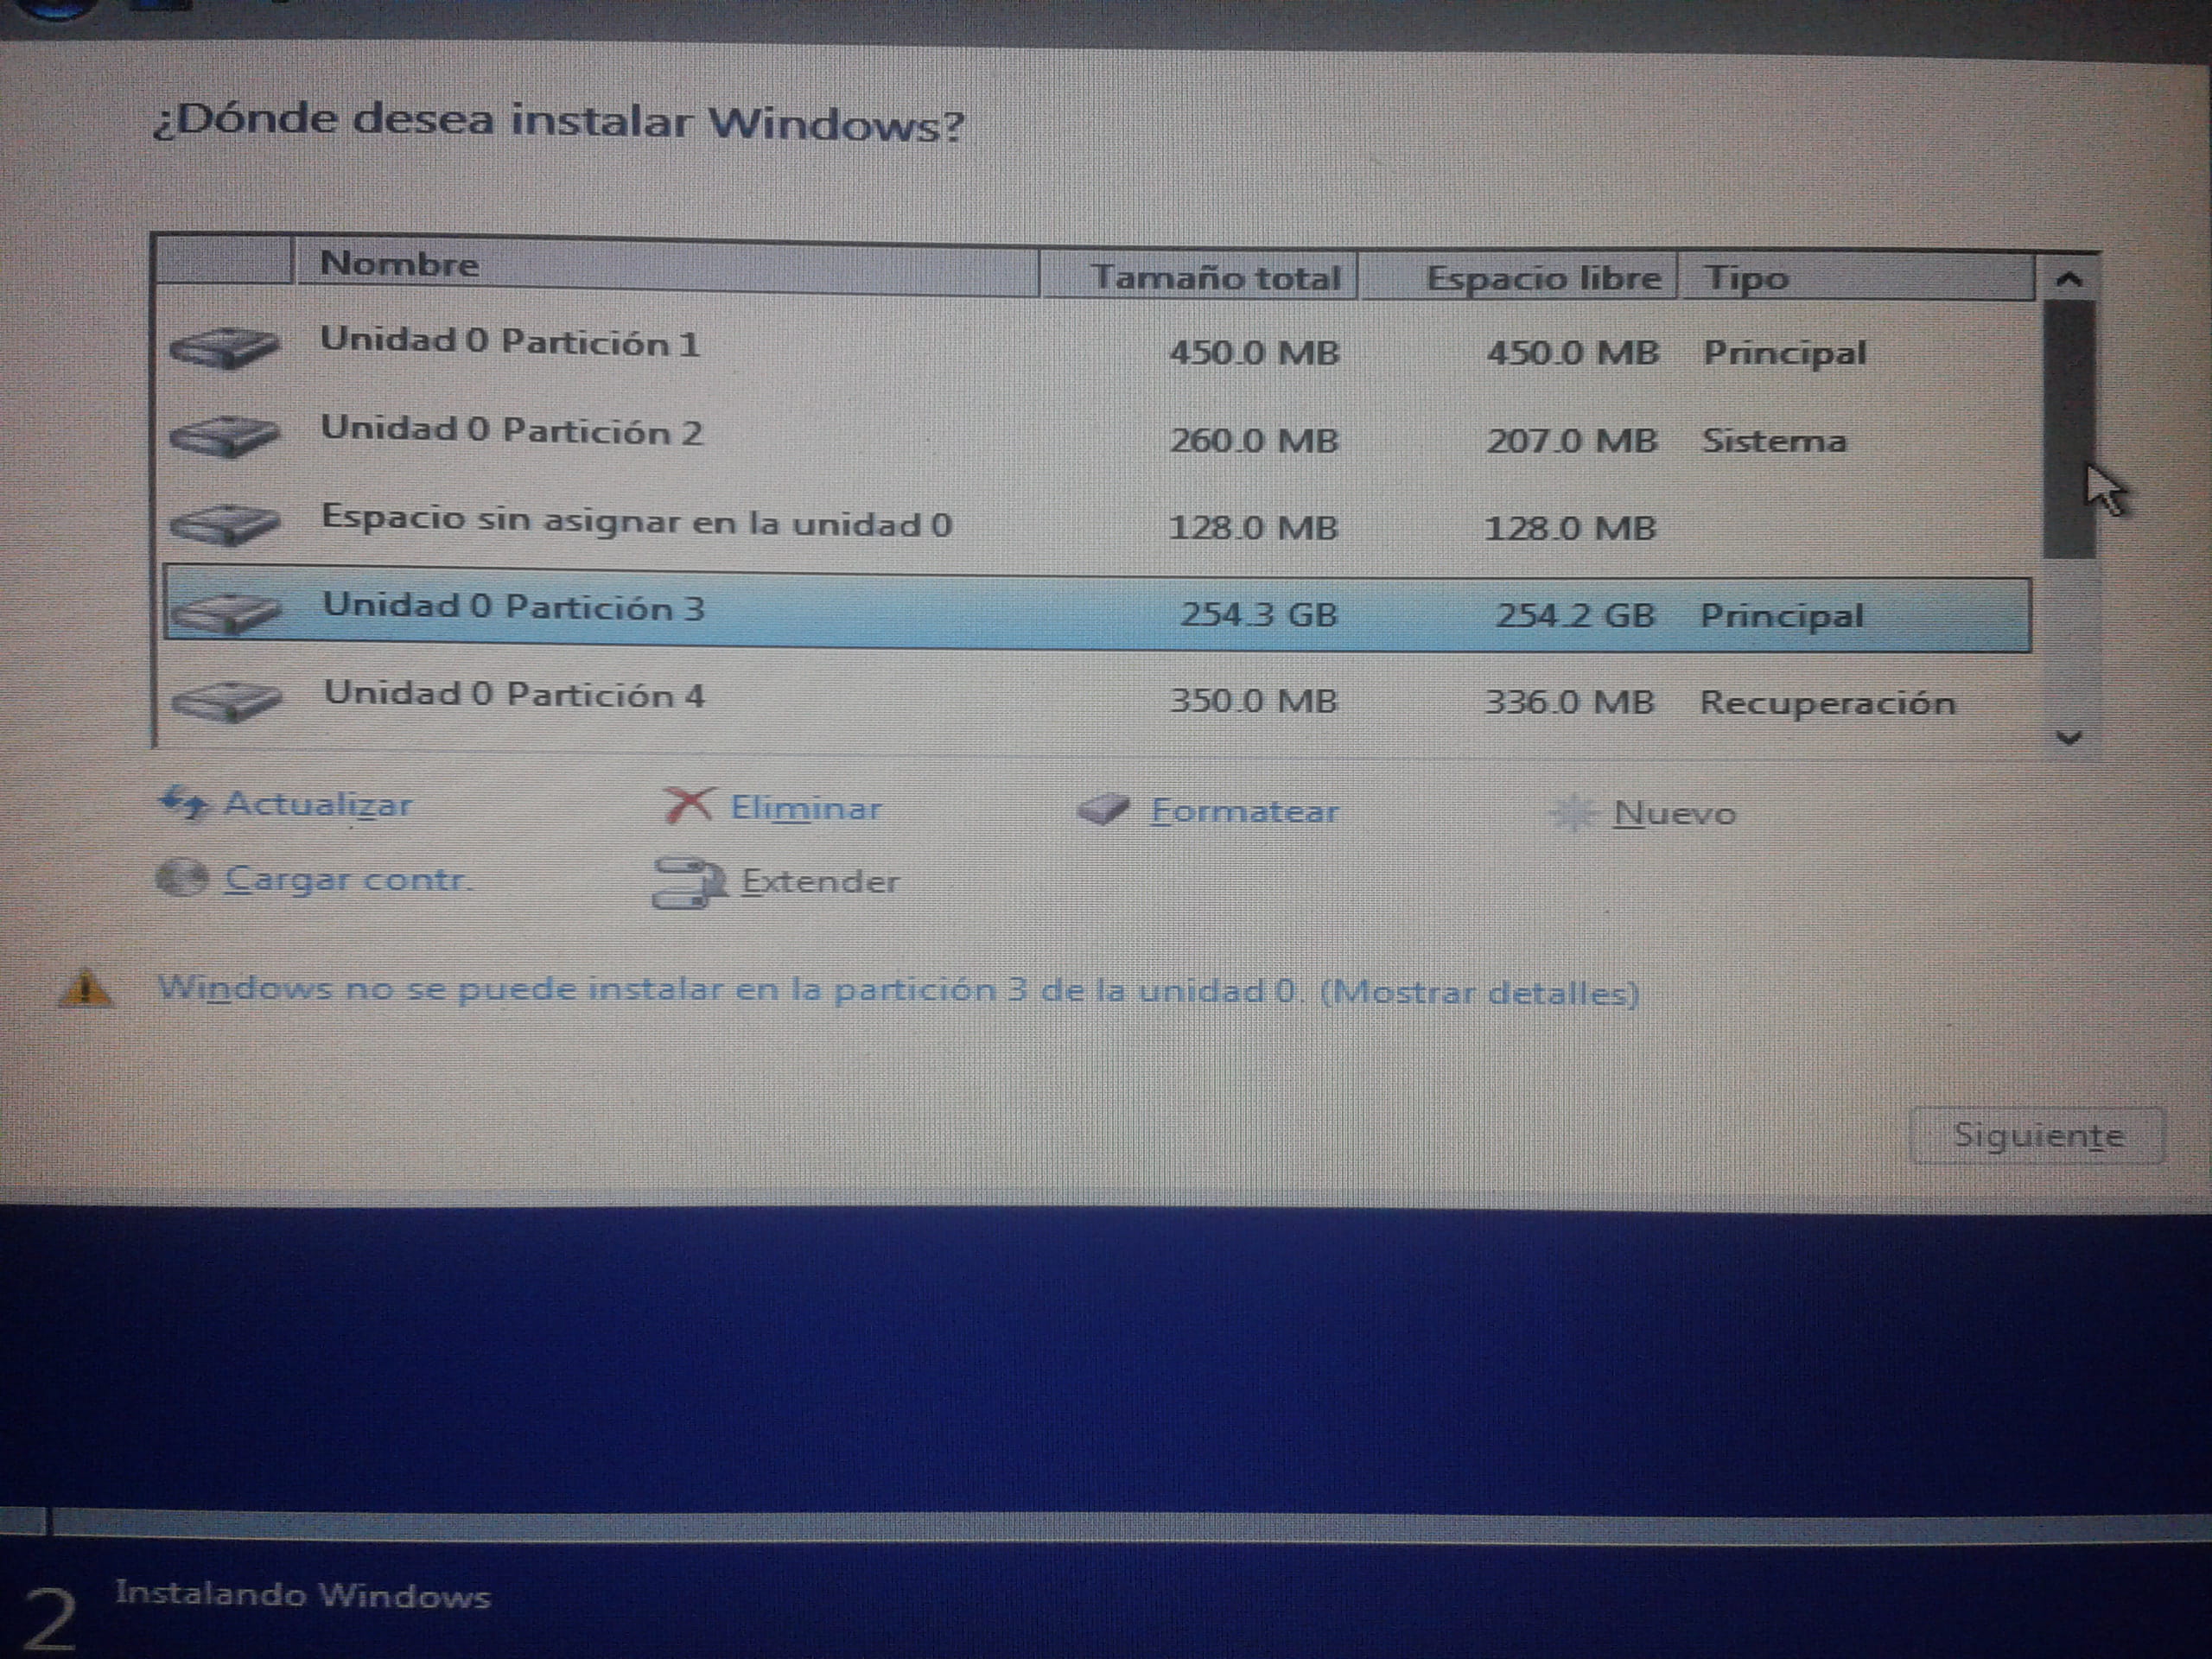The width and height of the screenshot is (2212, 1659).
Task: Click the partition list scrollbar thumb
Action: [x=2069, y=429]
